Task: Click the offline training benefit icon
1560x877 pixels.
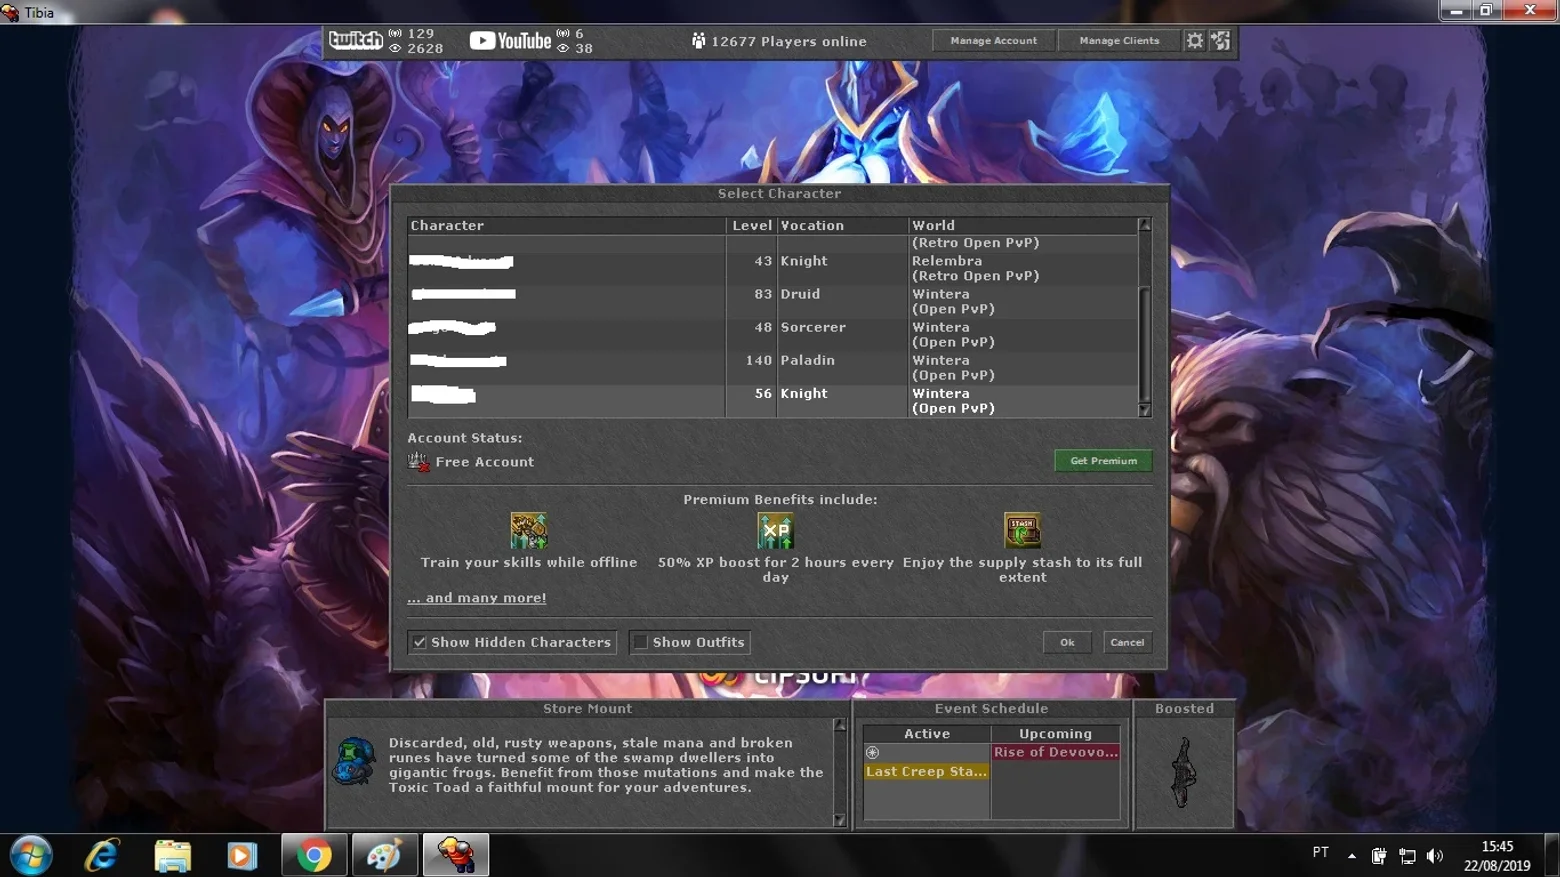Action: [529, 531]
